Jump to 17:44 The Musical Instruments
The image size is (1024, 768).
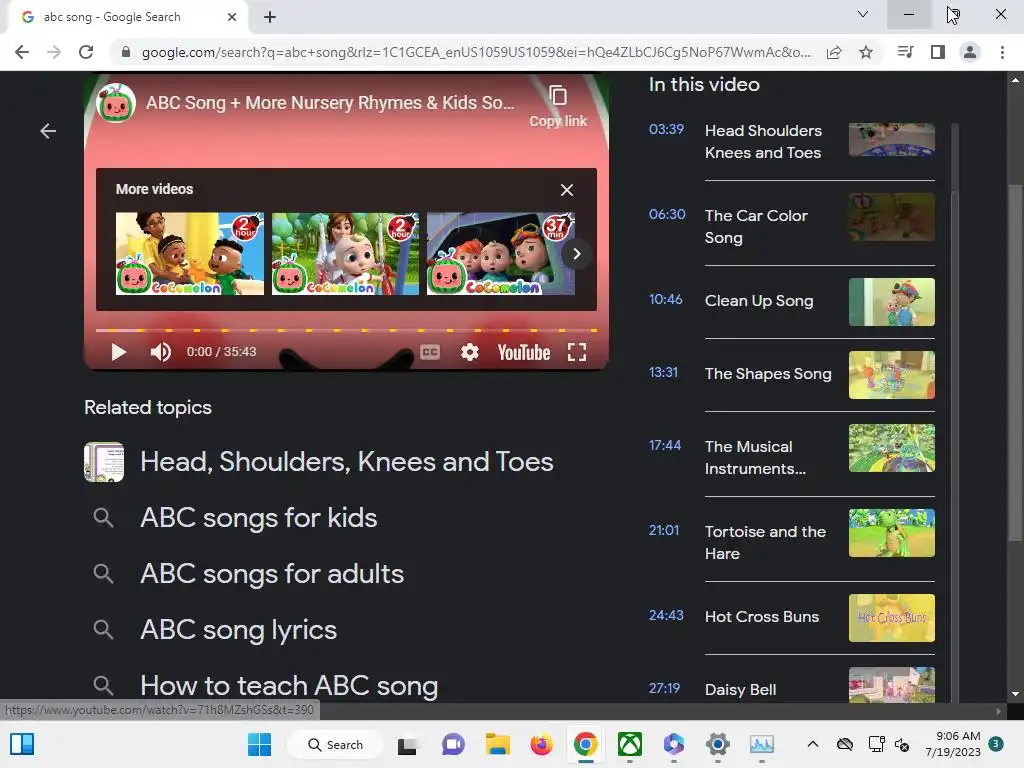(x=792, y=457)
